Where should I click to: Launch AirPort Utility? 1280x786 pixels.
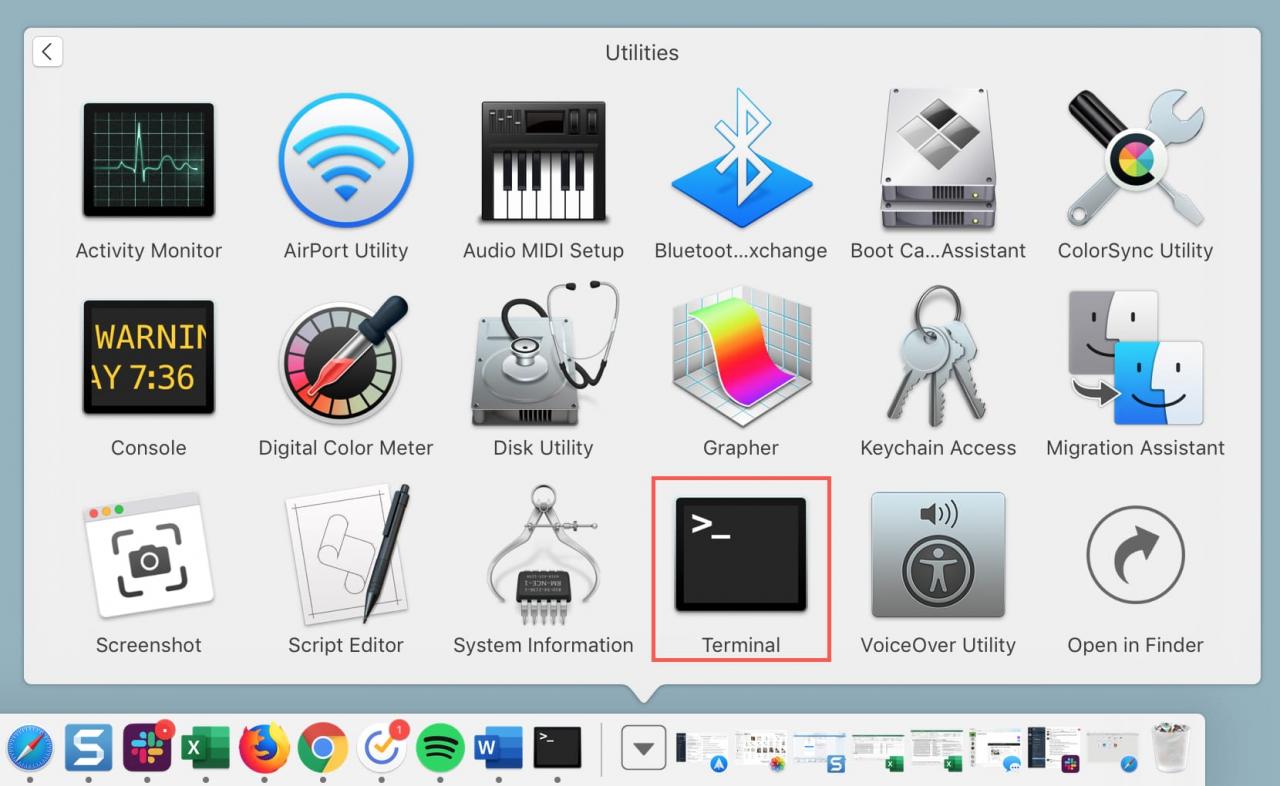pyautogui.click(x=346, y=160)
